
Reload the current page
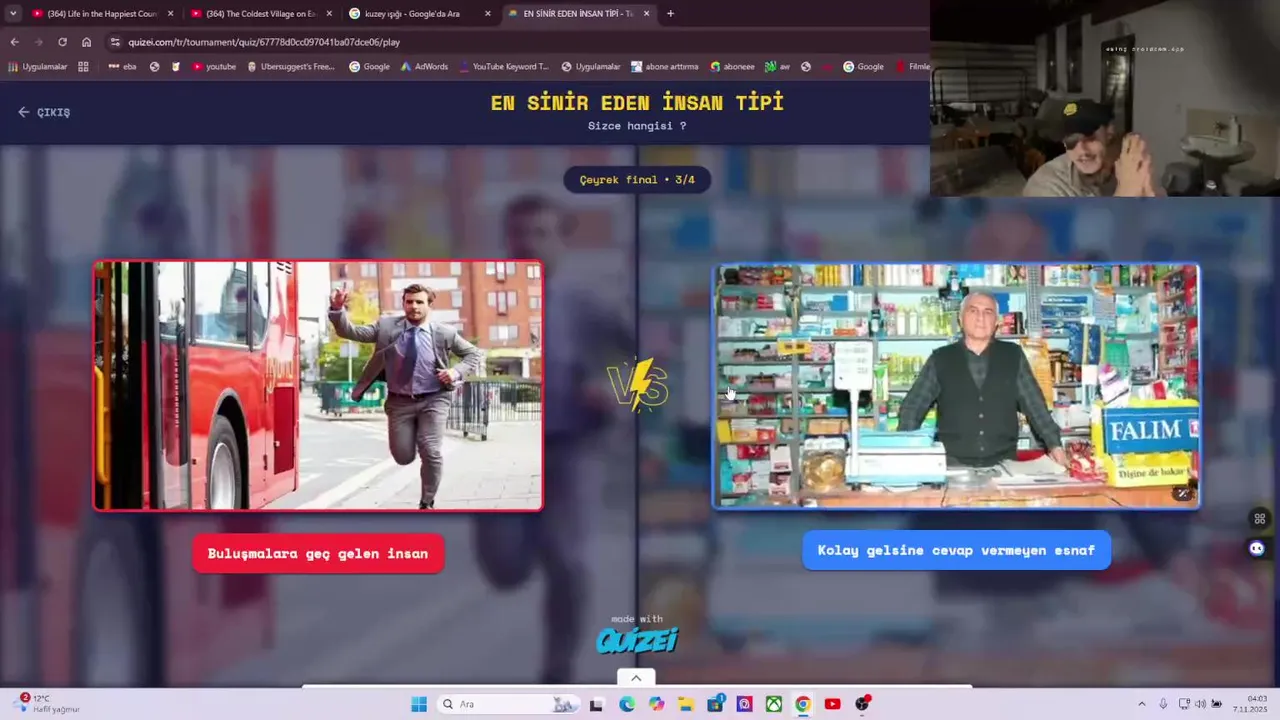coord(62,42)
